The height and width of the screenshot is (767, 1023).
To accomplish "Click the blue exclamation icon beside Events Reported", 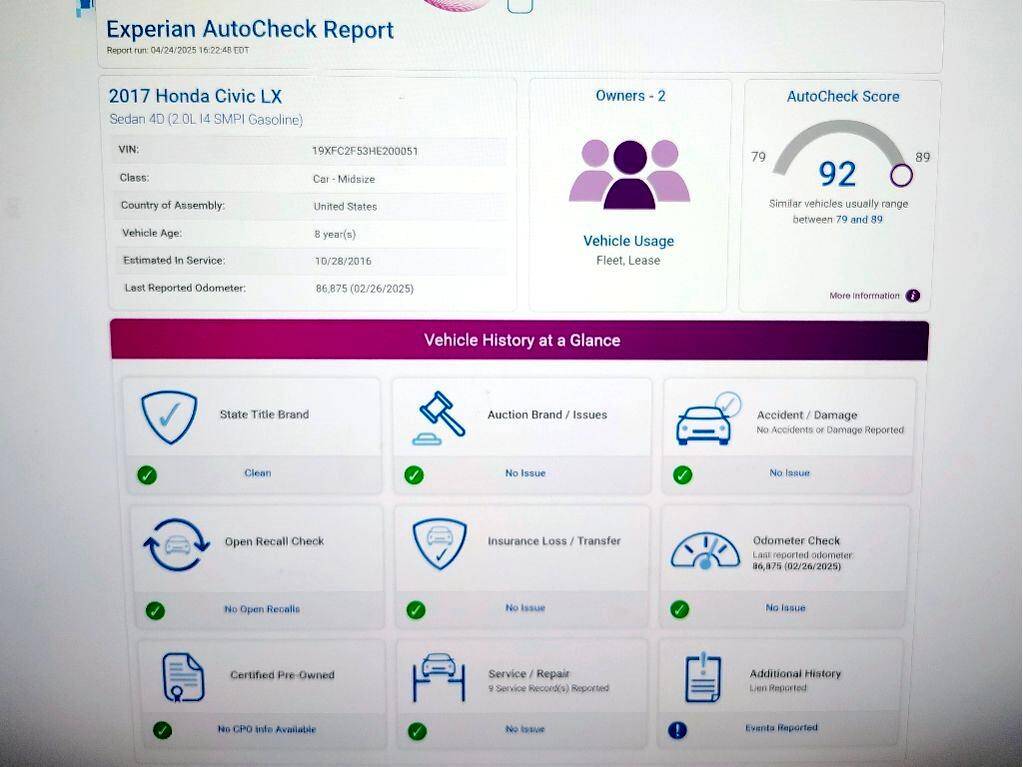I will point(678,729).
